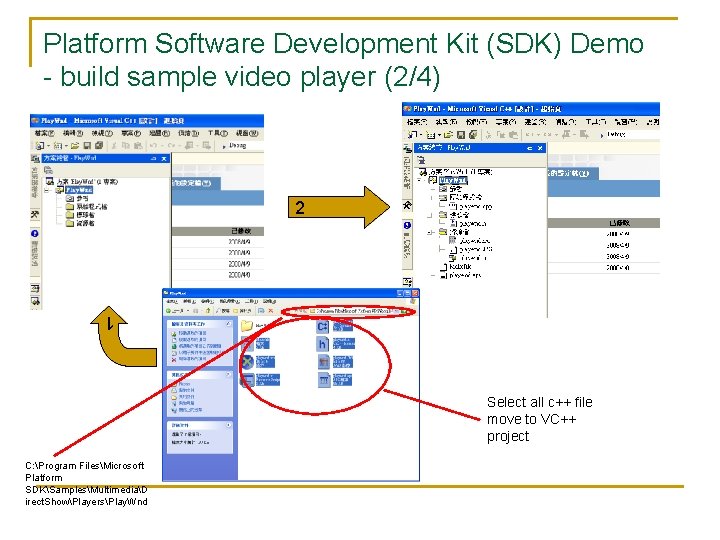Open the Server Explorer side icon in the left window
This screenshot has width=720, height=540.
tap(35, 159)
